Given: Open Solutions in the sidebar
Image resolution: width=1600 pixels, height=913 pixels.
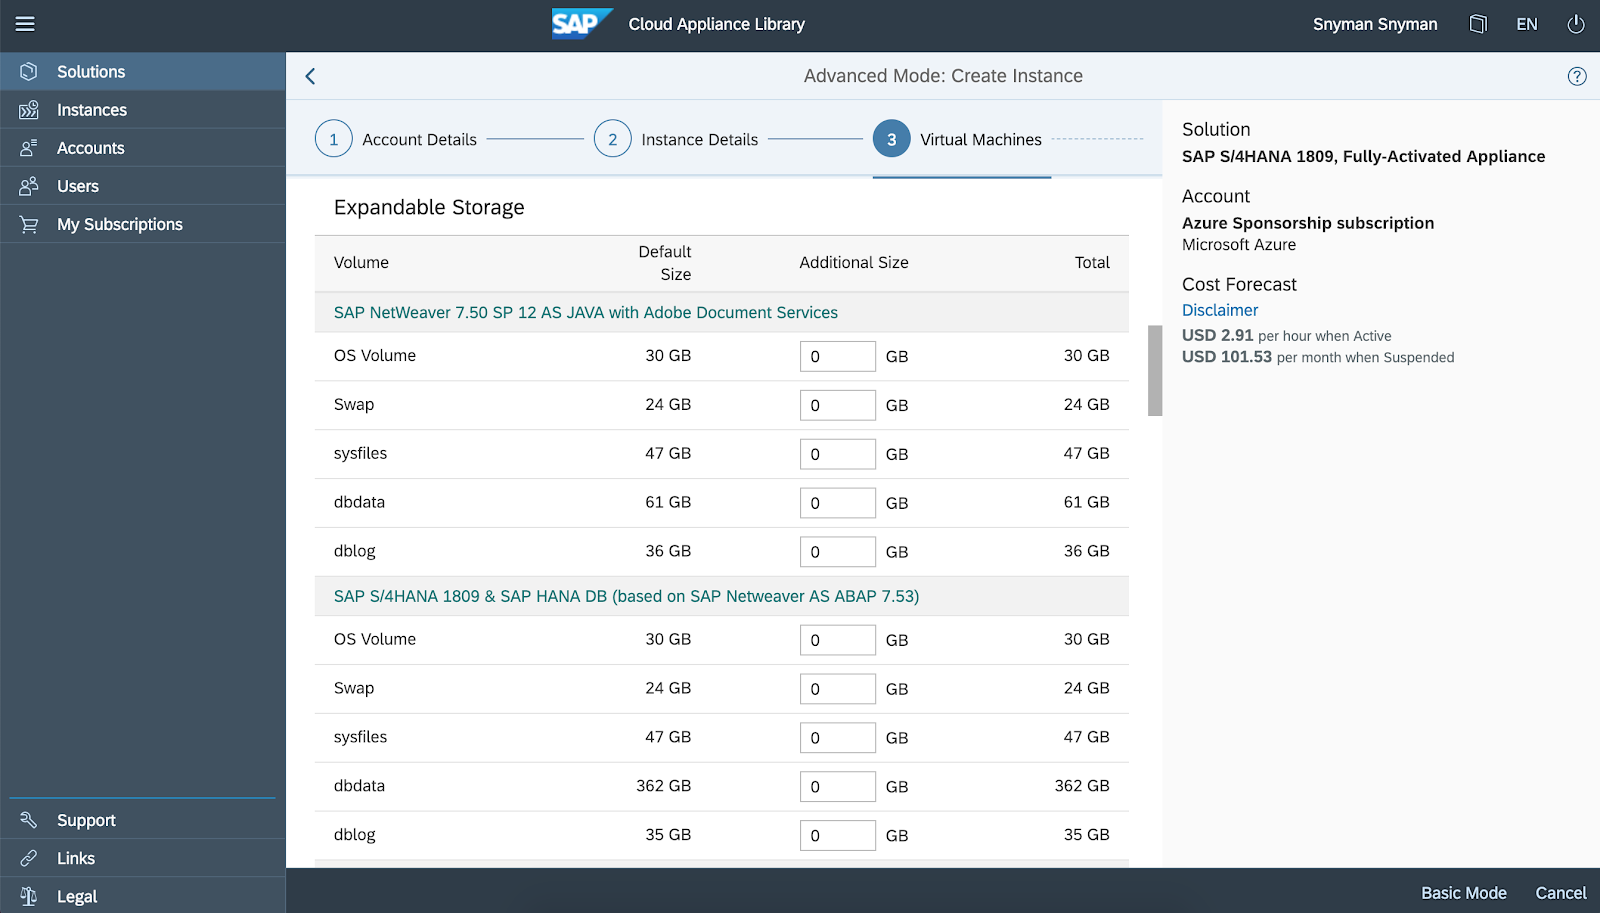Looking at the screenshot, I should (143, 72).
